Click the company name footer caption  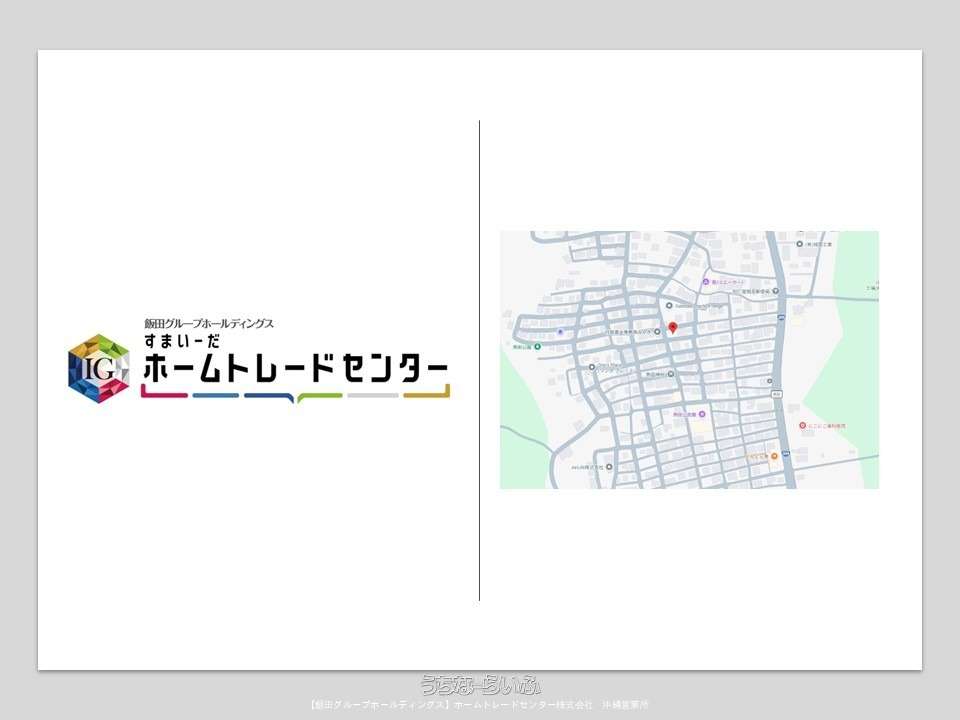tap(480, 705)
